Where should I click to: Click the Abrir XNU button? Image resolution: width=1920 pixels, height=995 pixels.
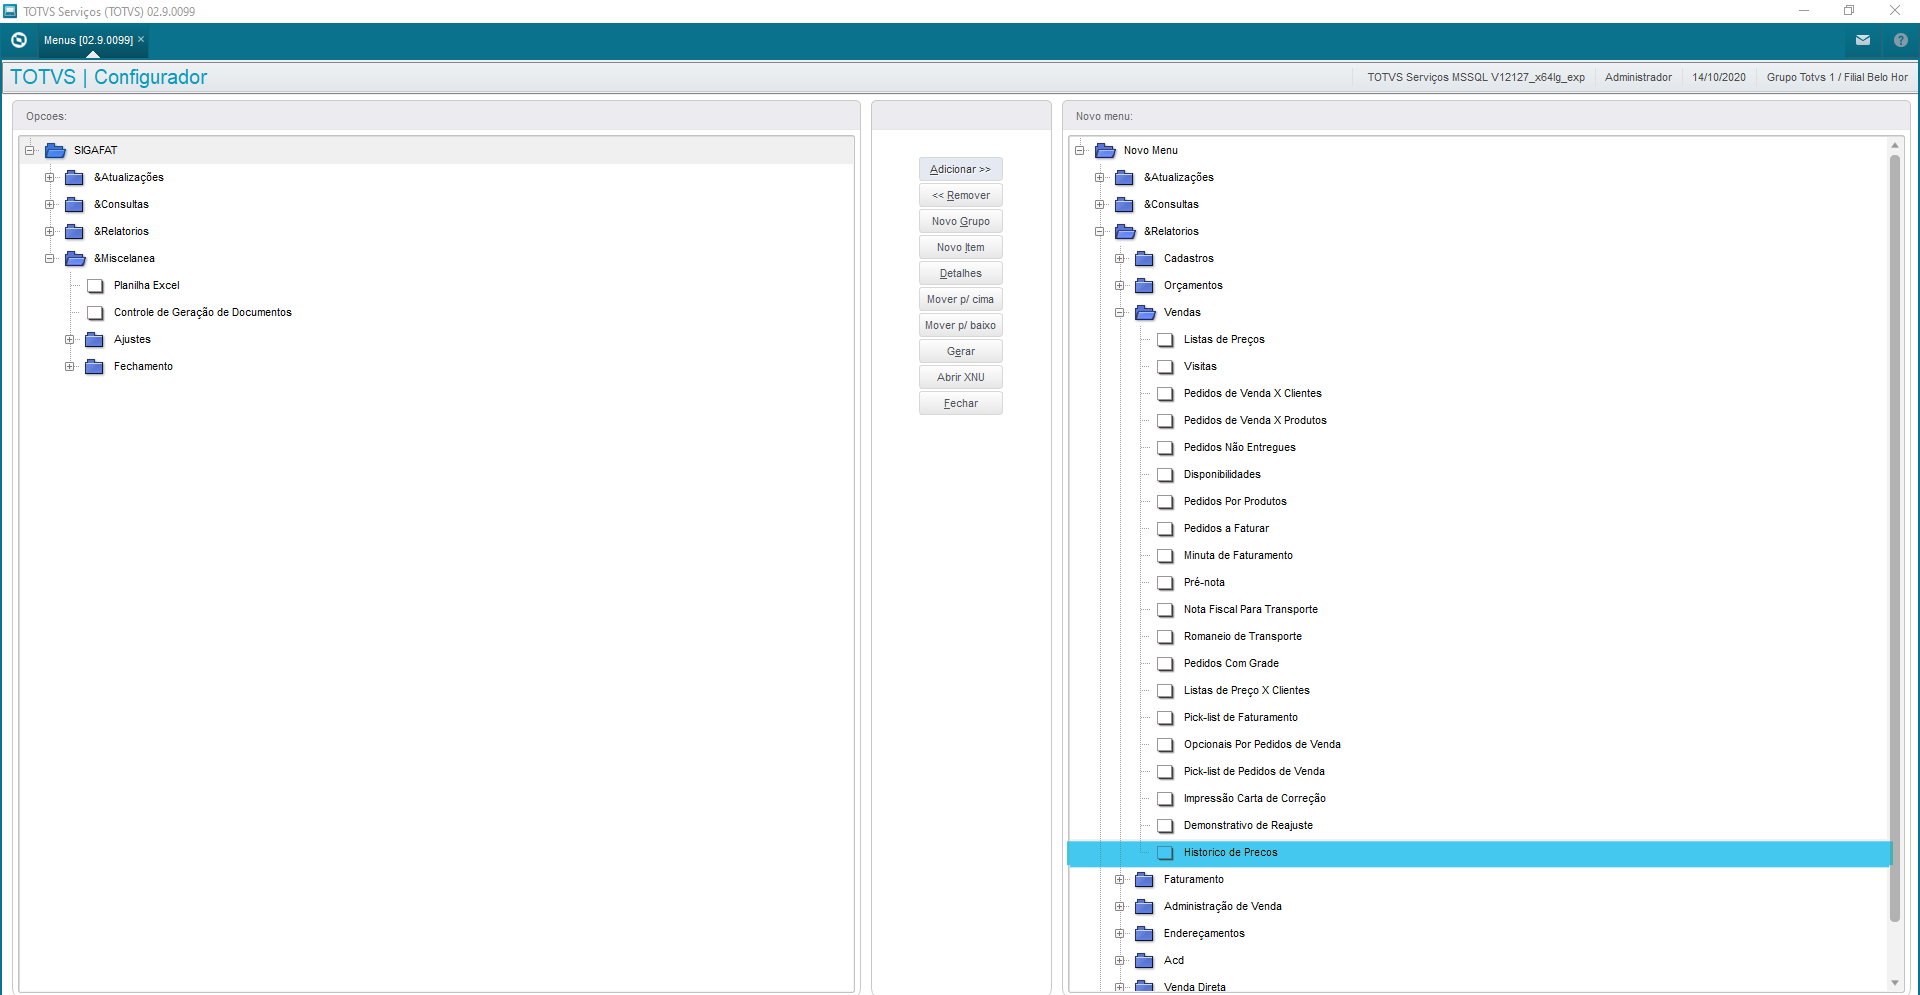point(961,377)
